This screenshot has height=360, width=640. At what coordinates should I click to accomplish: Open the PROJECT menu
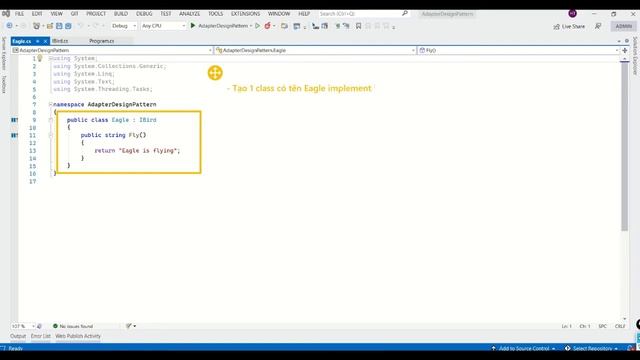point(96,13)
